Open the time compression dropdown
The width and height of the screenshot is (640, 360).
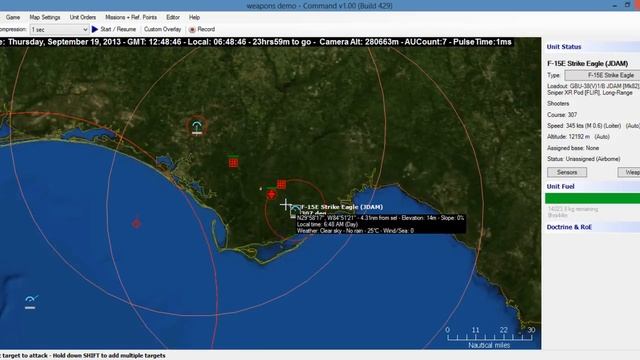tap(59, 30)
